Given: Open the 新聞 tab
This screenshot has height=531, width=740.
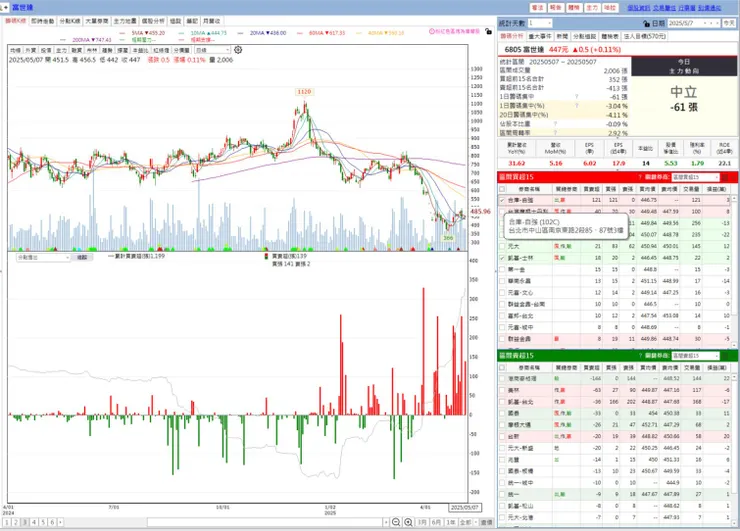Looking at the screenshot, I should click(x=562, y=36).
